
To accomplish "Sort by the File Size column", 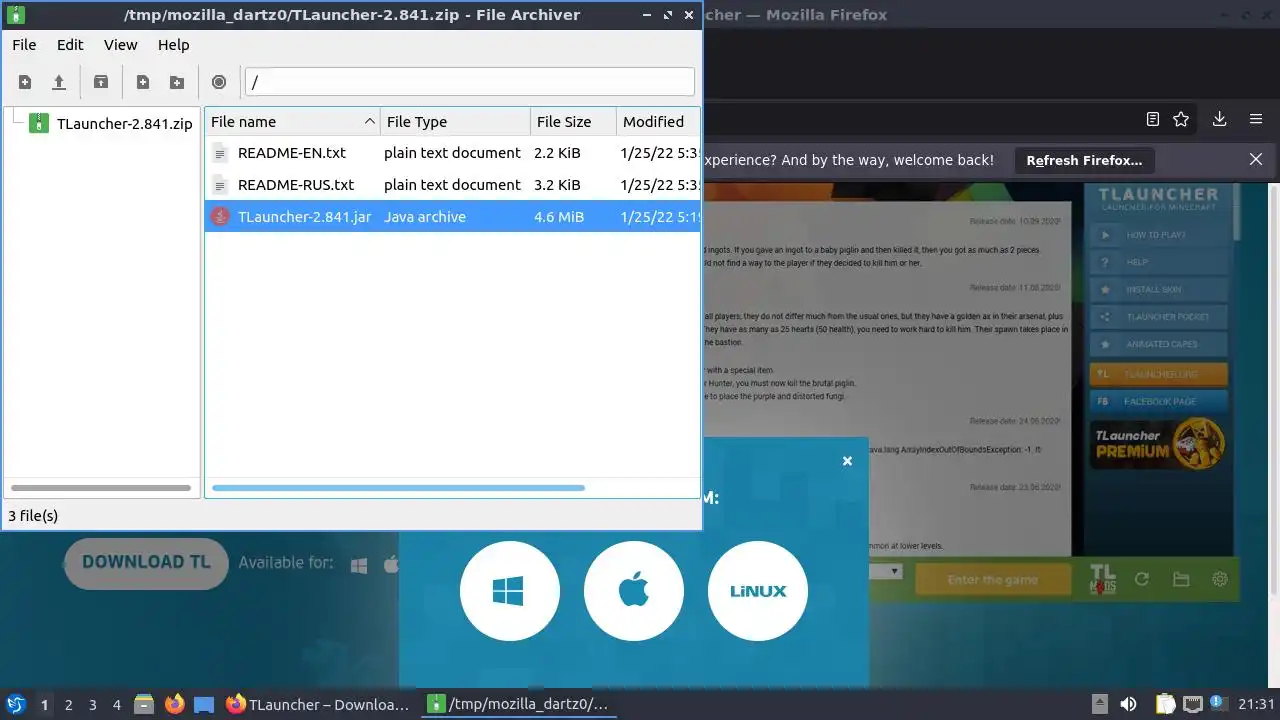I will [x=573, y=122].
